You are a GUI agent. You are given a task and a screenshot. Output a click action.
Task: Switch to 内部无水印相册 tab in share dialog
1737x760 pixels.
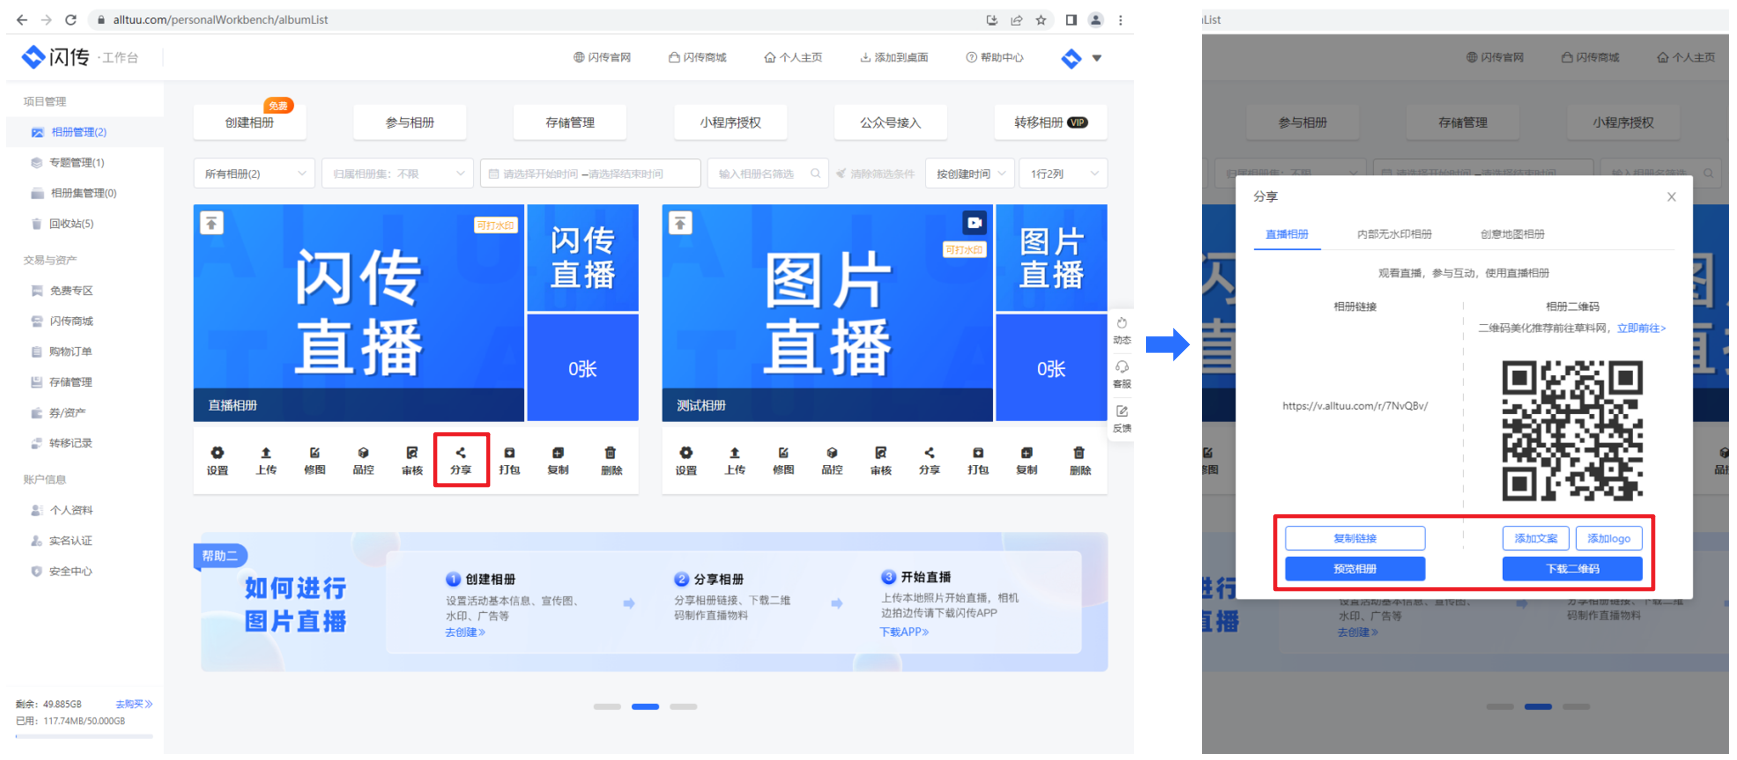tap(1394, 234)
